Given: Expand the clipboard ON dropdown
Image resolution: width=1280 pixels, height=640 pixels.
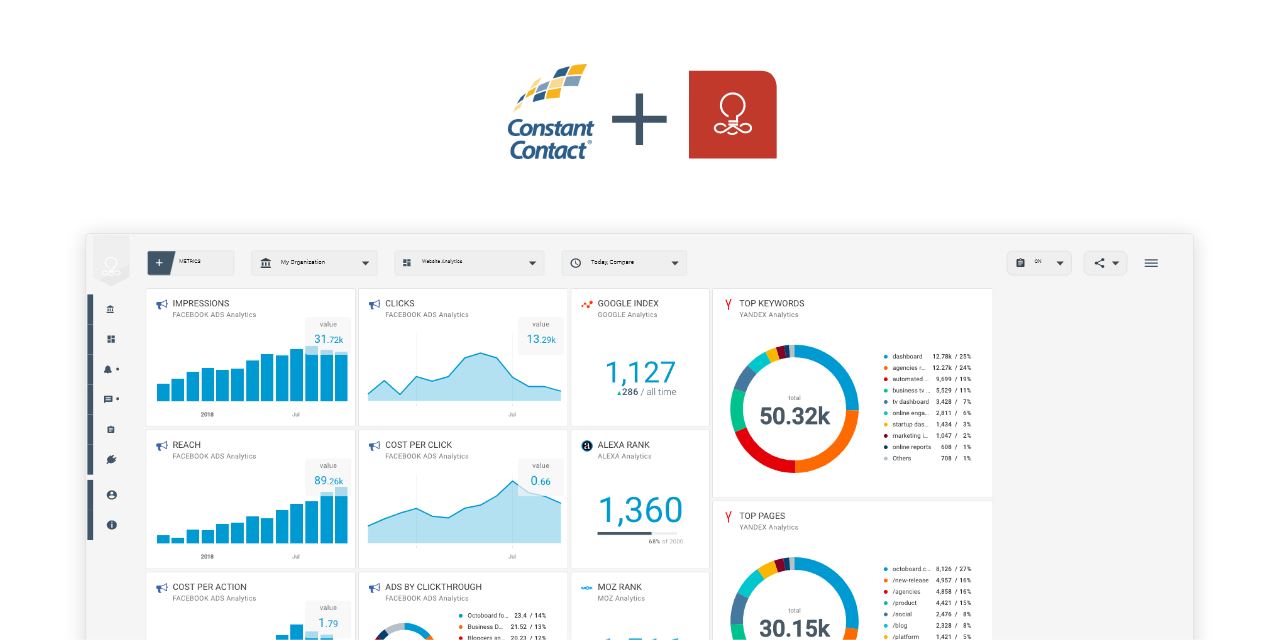Looking at the screenshot, I should click(x=1039, y=263).
